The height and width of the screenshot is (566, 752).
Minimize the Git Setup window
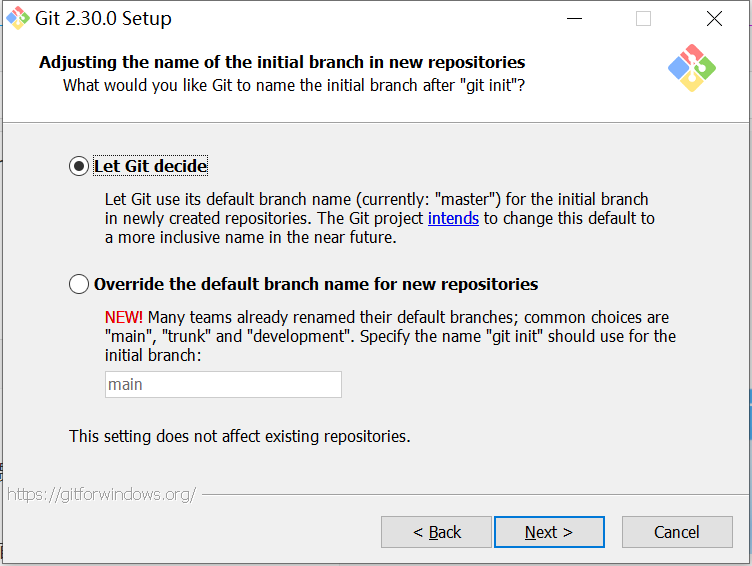click(x=574, y=19)
